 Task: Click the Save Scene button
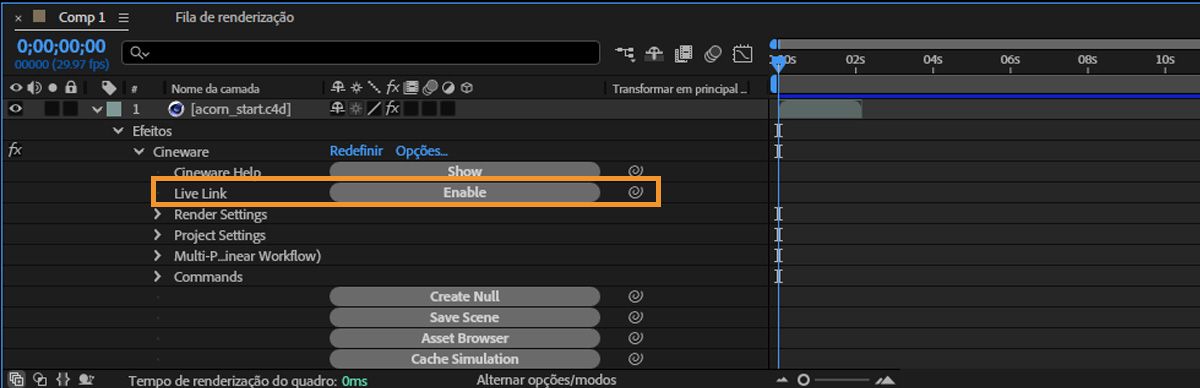[465, 318]
